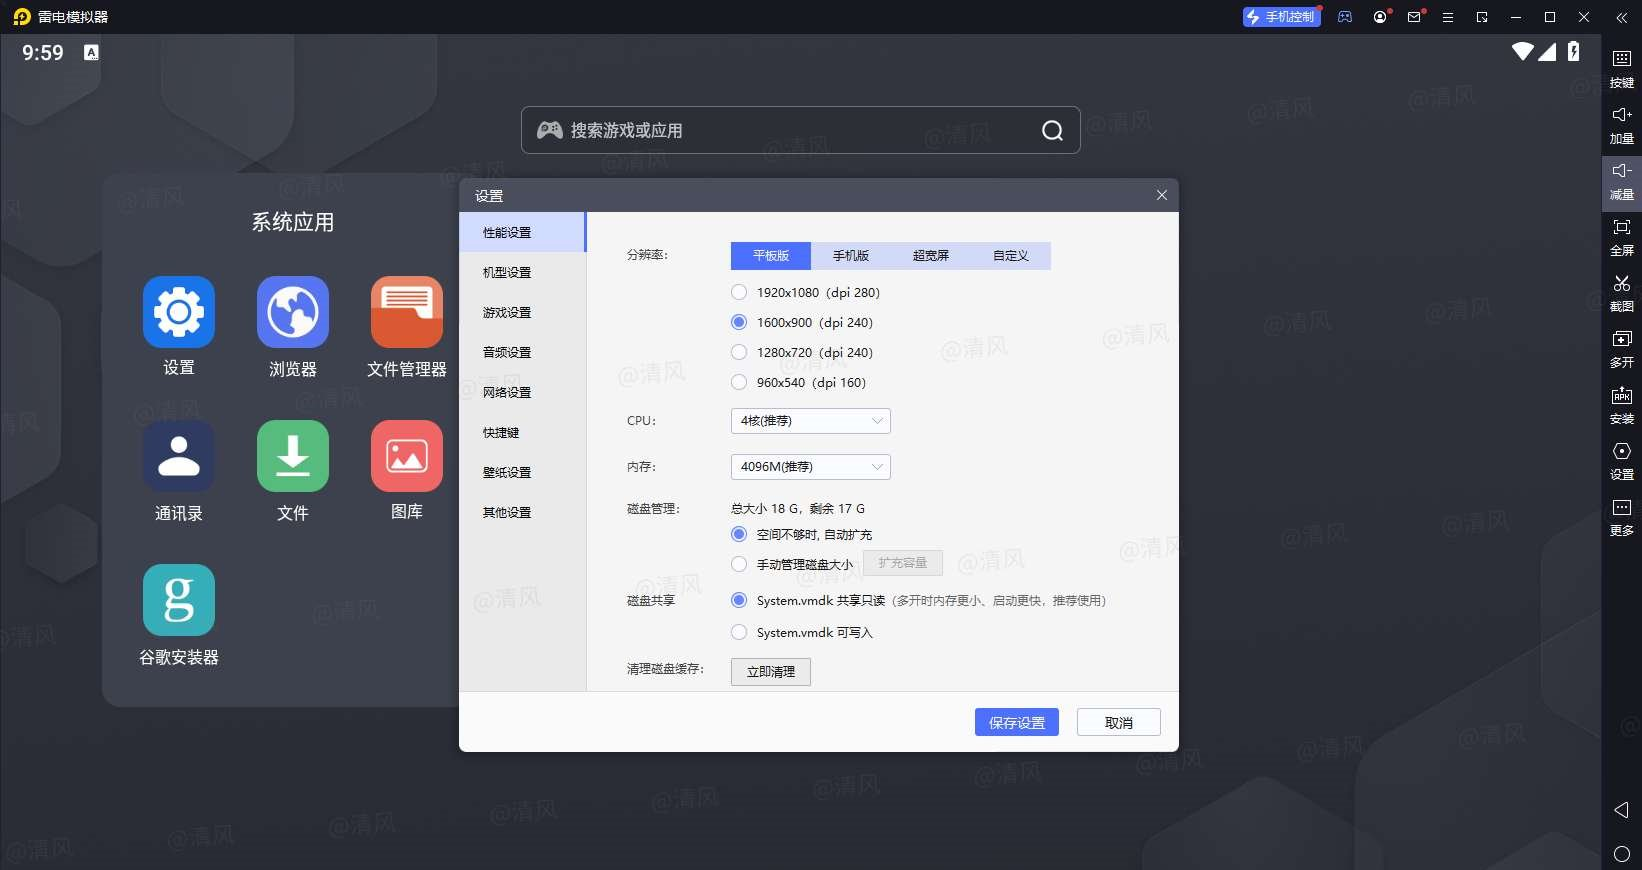Choose the 1280x720 (dpi 240) option
This screenshot has width=1642, height=870.
click(x=739, y=352)
